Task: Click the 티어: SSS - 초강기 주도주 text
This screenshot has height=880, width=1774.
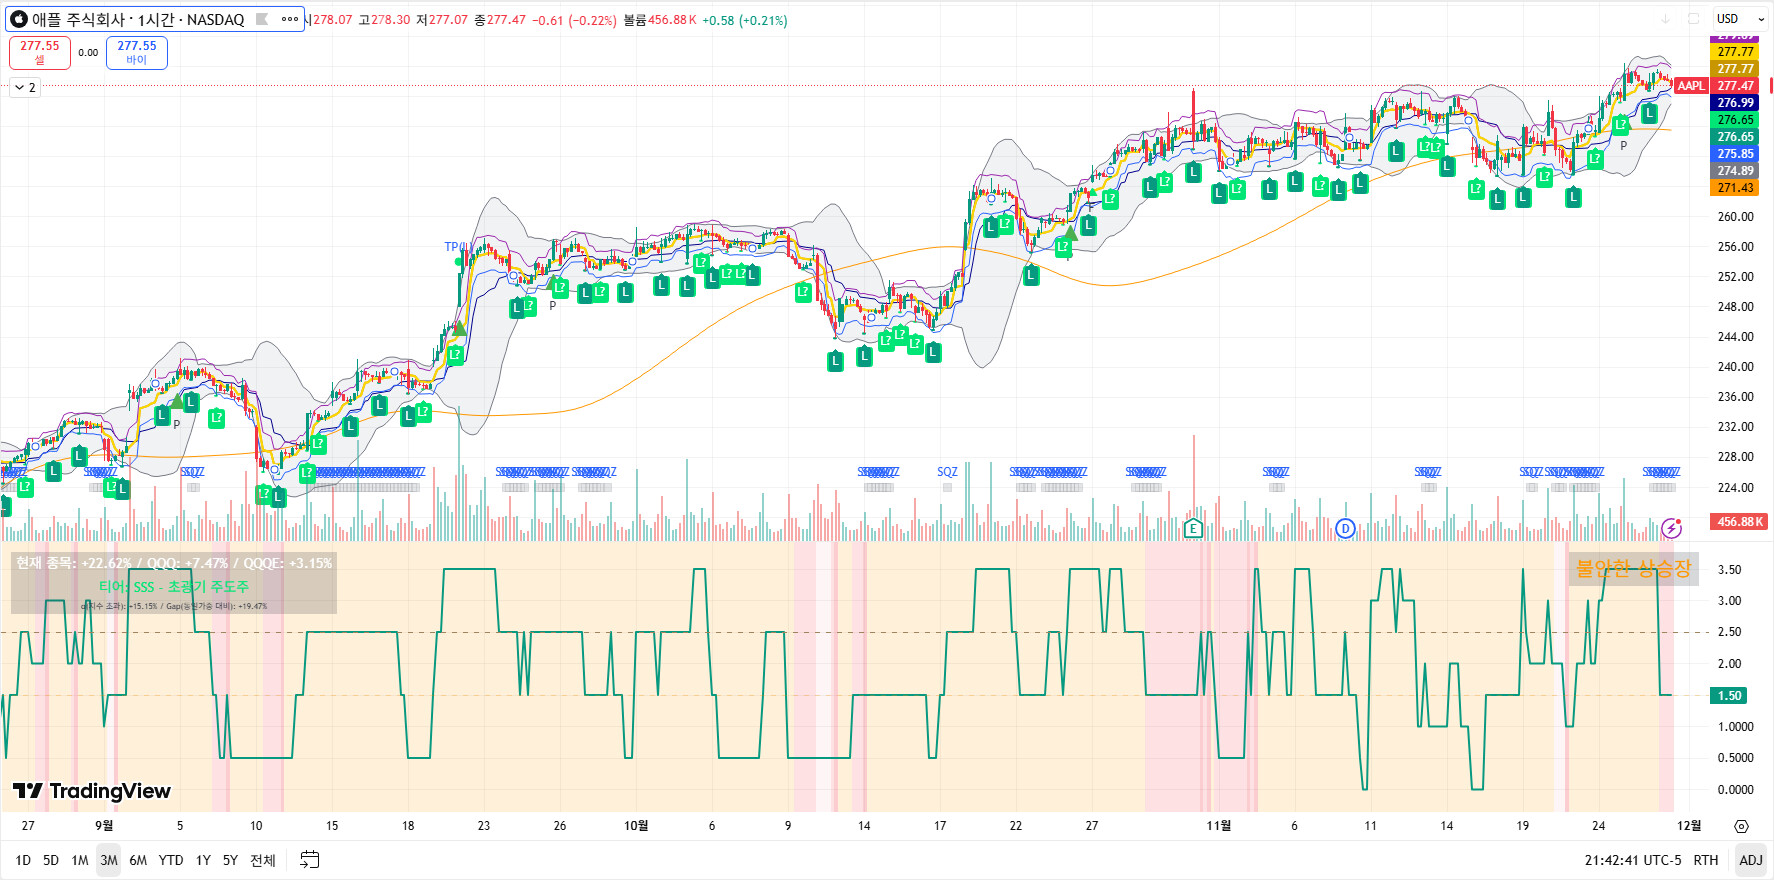Action: point(174,587)
